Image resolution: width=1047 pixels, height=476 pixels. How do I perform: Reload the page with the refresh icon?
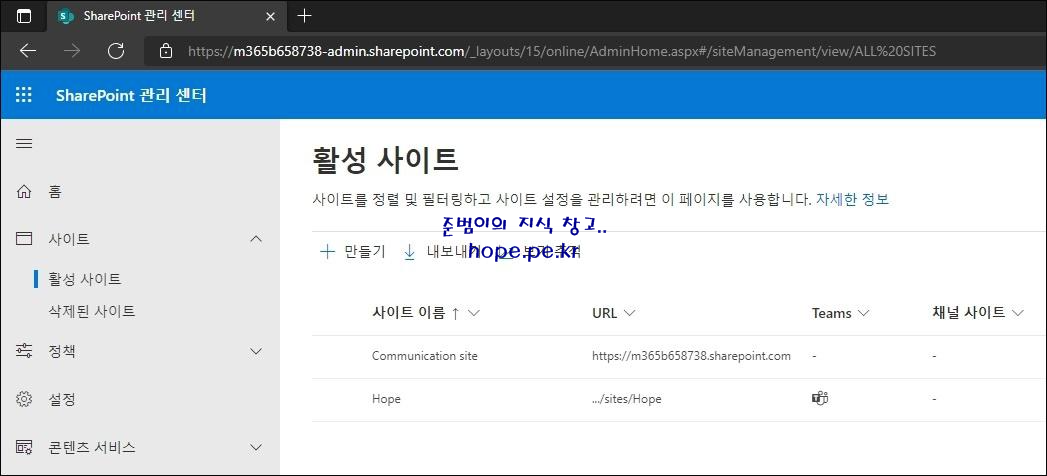116,51
